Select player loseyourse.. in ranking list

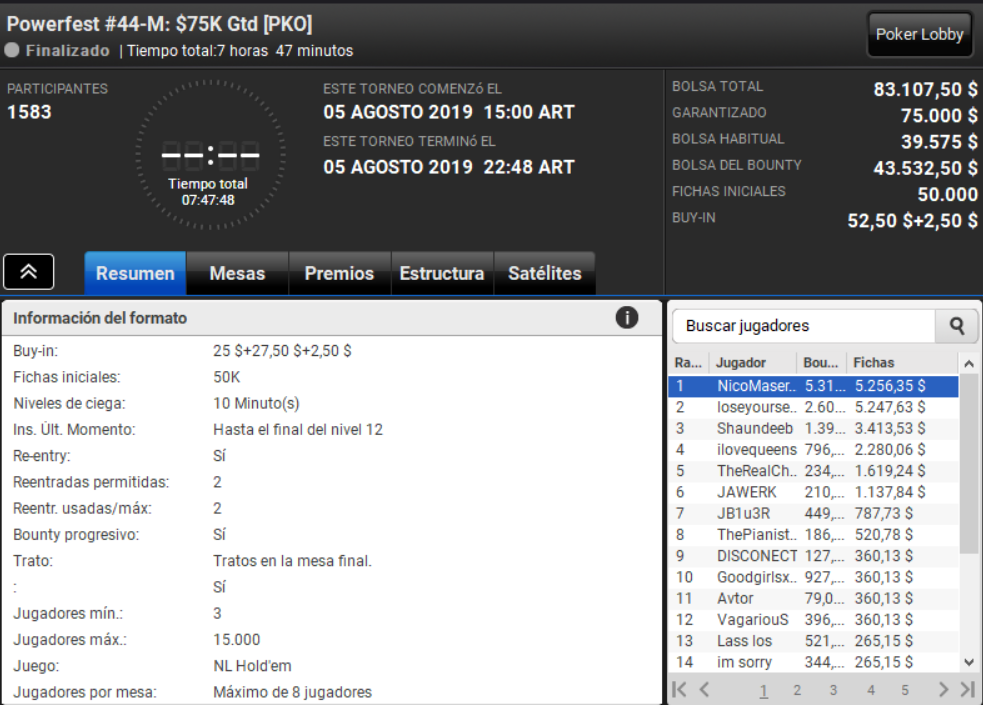pos(813,407)
